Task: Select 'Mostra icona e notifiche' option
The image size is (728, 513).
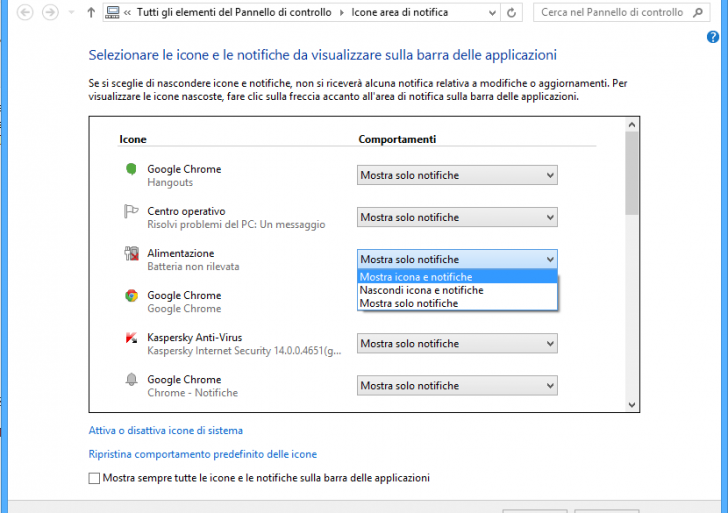Action: 457,277
